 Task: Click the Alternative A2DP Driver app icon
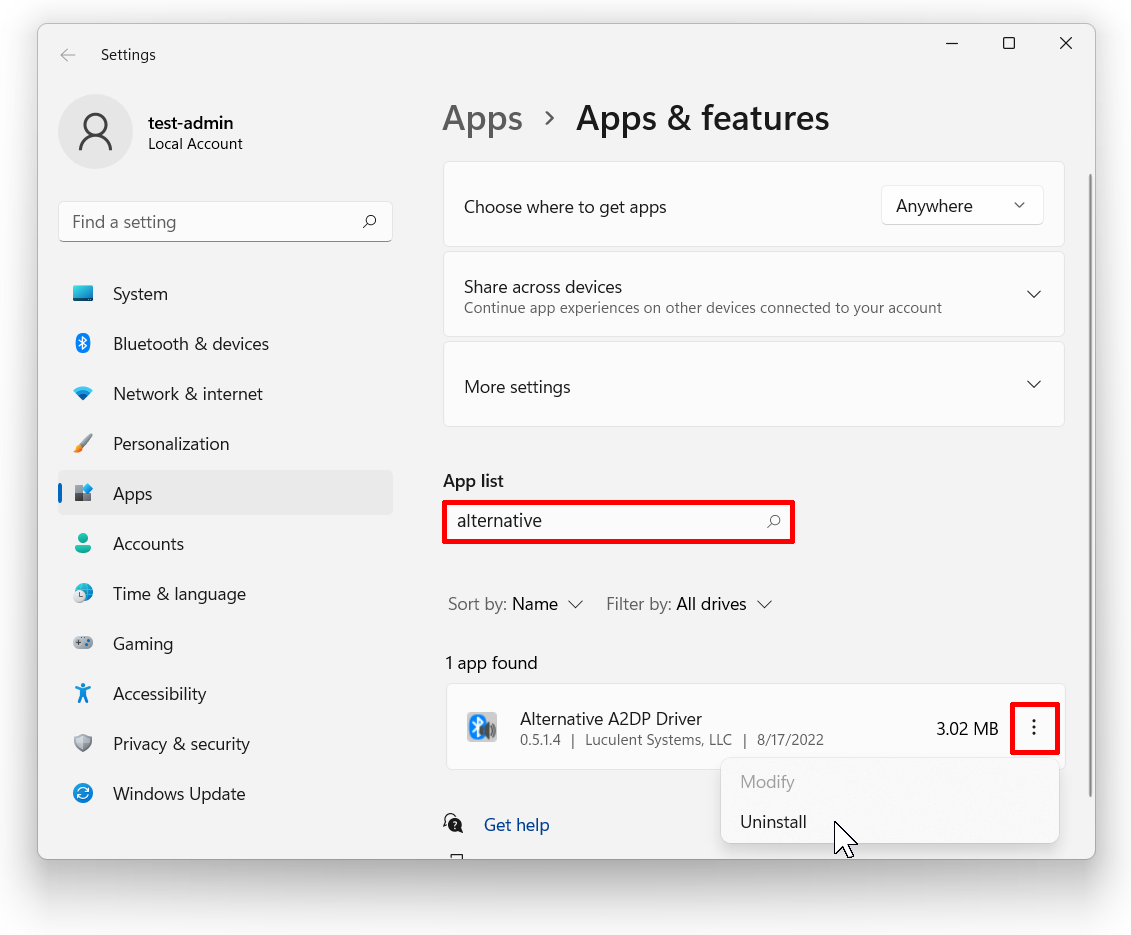(x=482, y=727)
